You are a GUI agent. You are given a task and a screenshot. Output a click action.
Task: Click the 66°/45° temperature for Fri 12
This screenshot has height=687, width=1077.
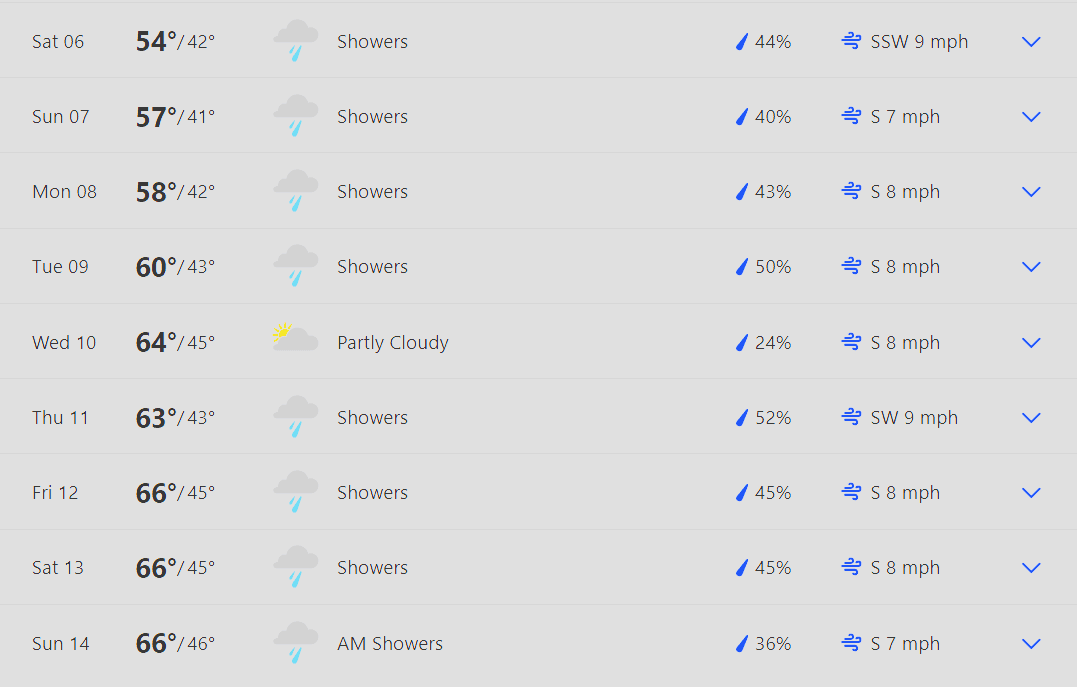coord(175,493)
